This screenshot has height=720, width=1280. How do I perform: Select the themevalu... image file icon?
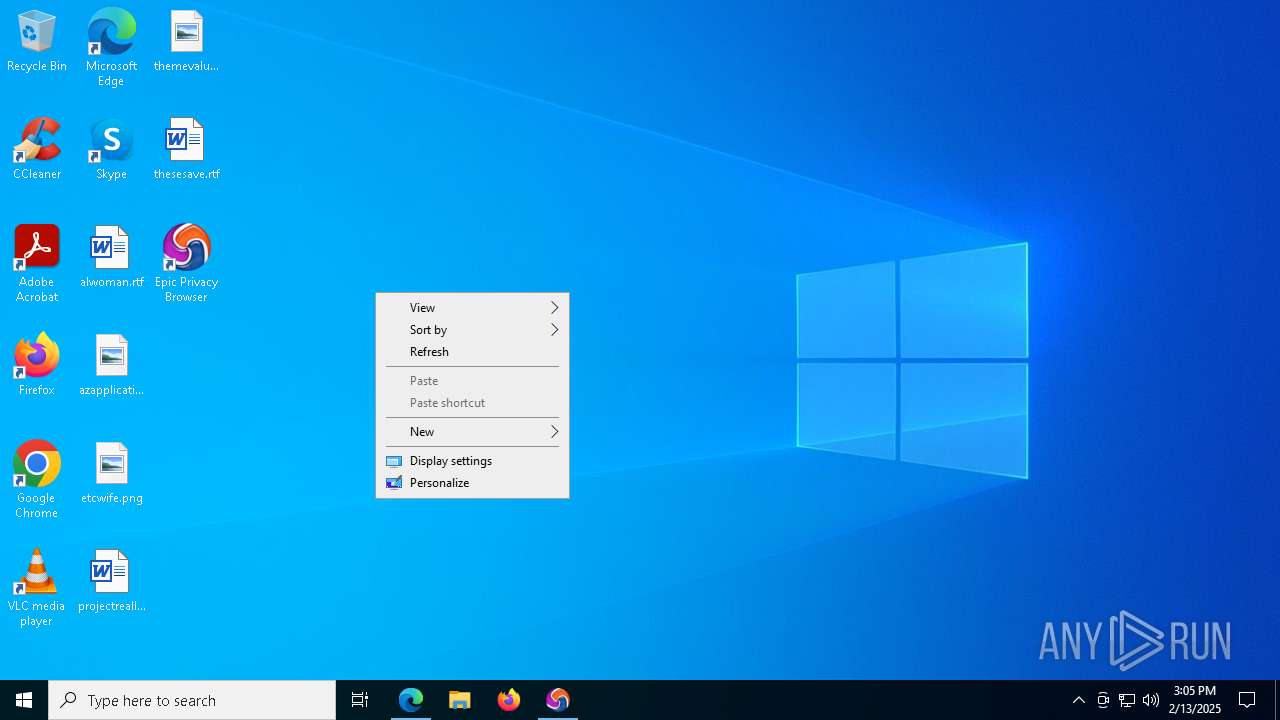(186, 41)
